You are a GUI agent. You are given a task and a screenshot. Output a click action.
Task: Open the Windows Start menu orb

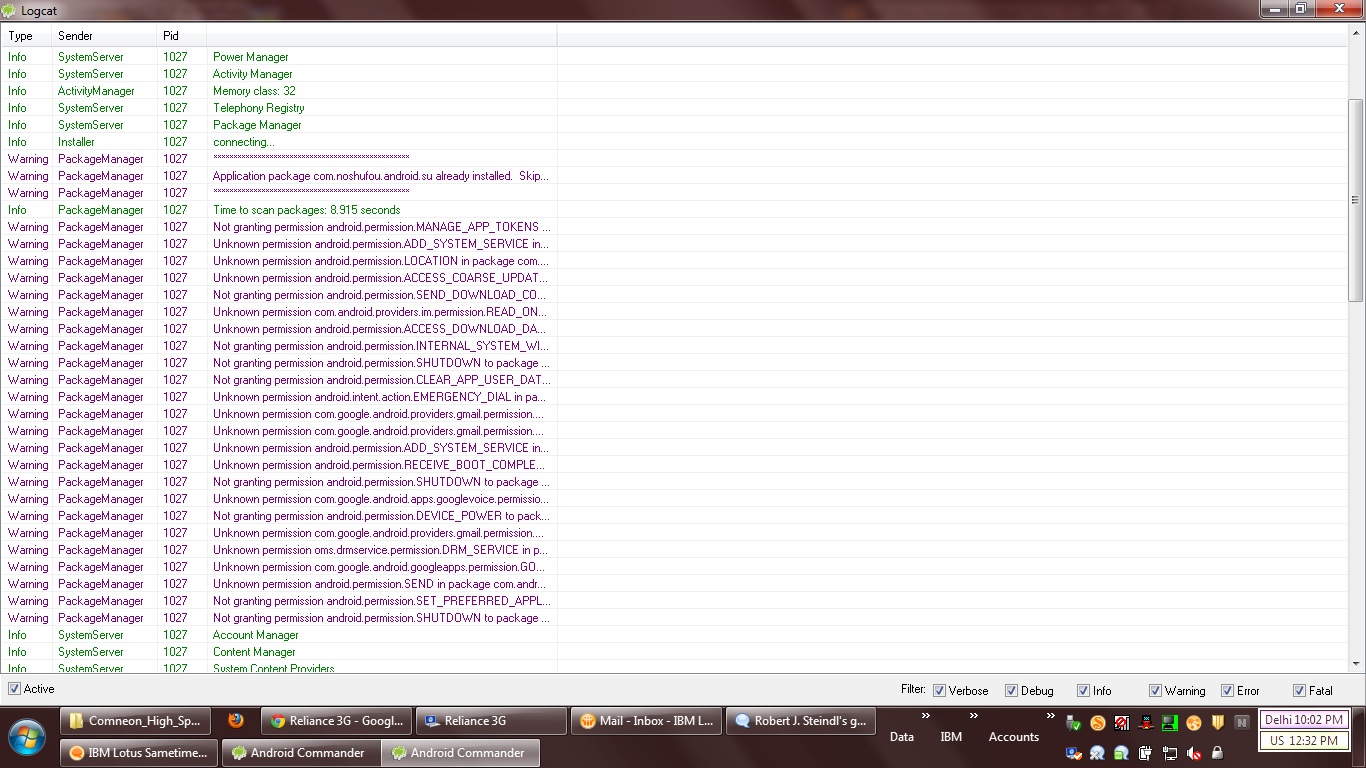[x=28, y=737]
